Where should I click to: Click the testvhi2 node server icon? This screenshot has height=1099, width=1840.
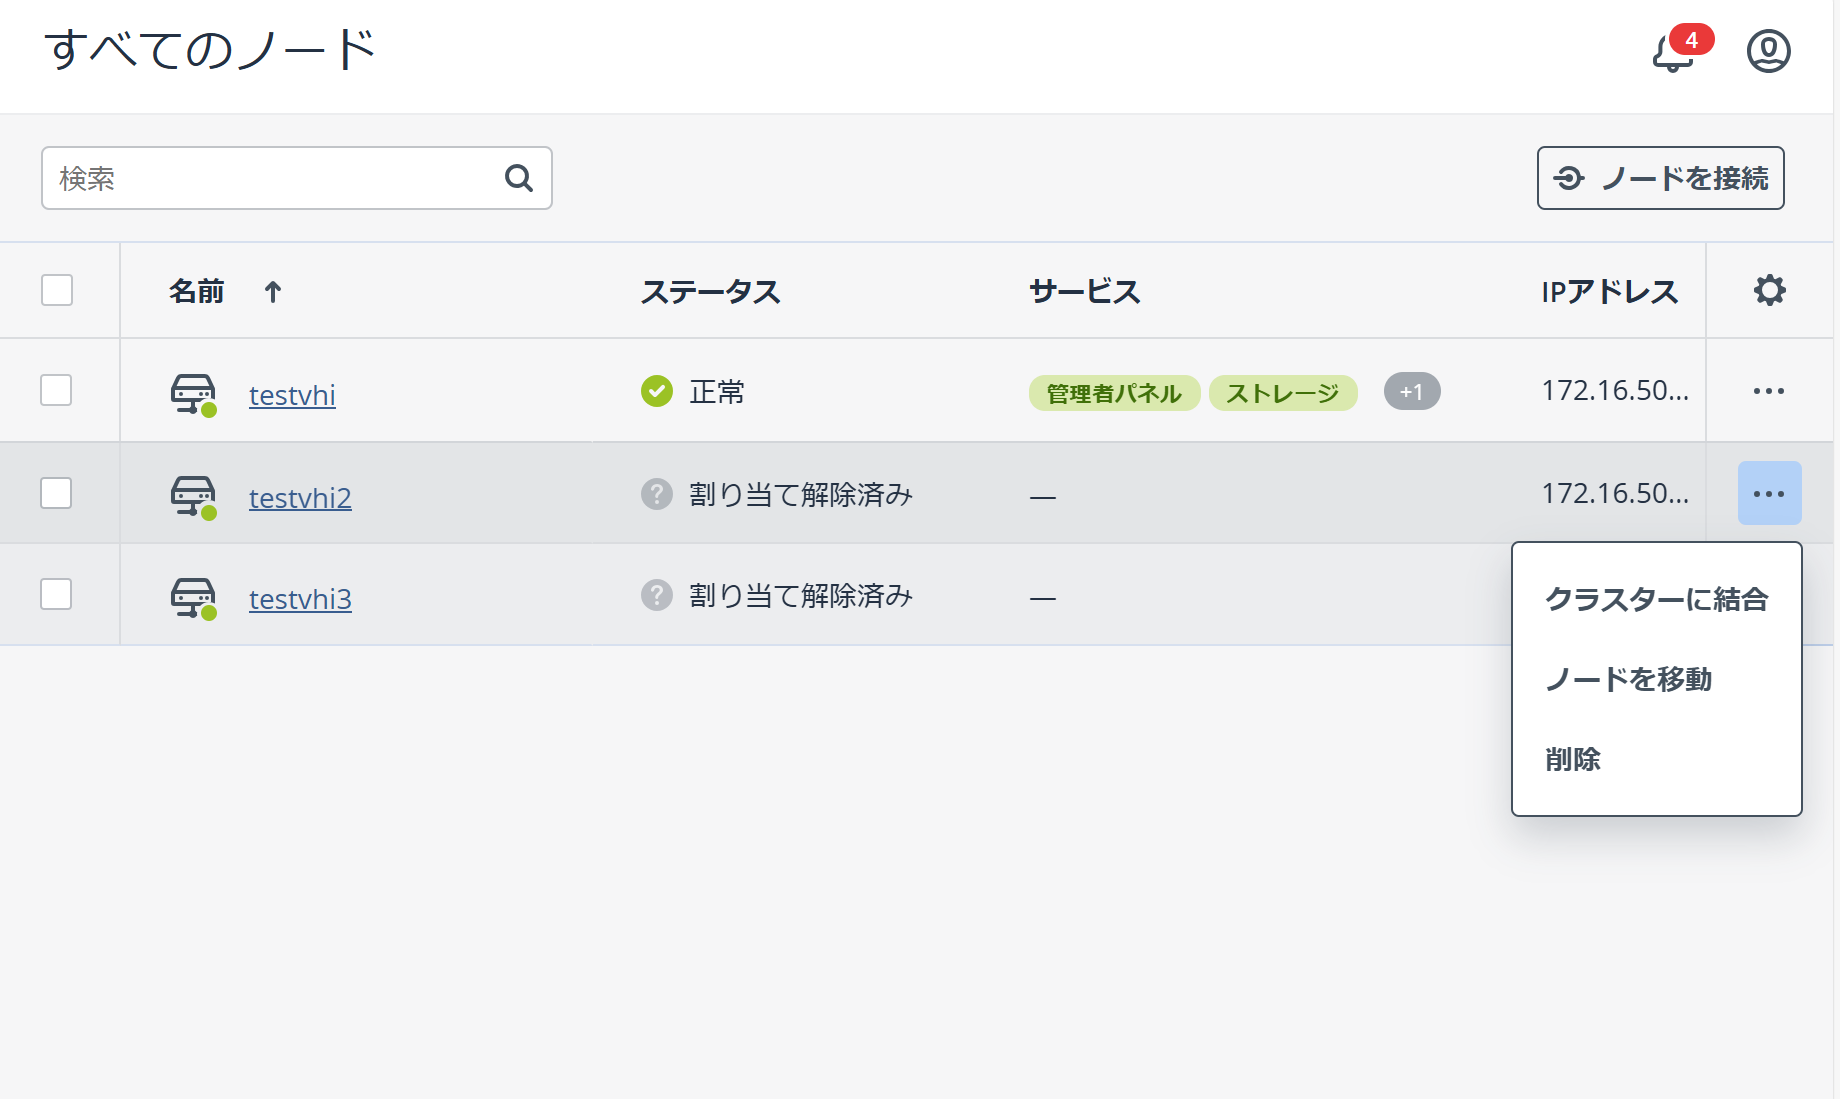tap(193, 496)
